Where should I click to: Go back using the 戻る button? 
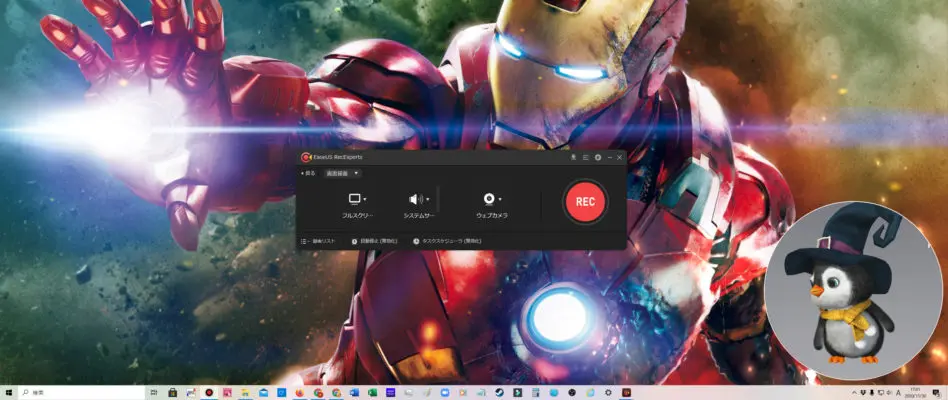pyautogui.click(x=308, y=173)
